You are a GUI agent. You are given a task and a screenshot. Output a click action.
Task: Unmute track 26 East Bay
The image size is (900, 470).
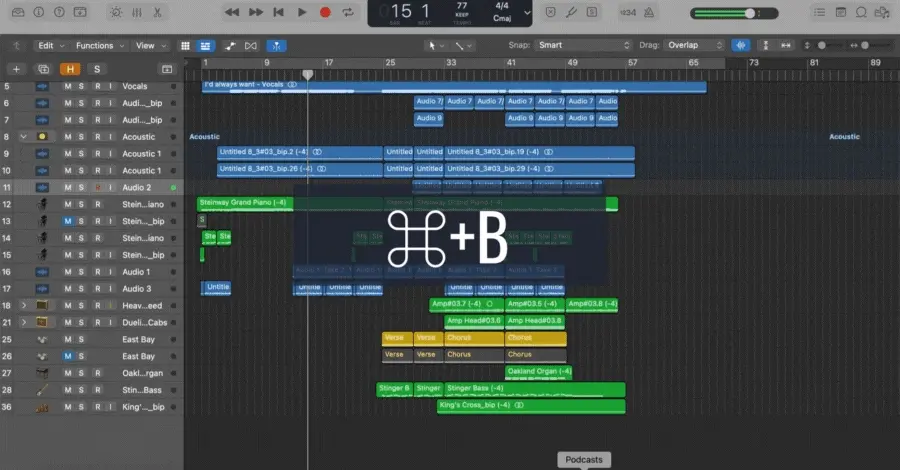click(68, 356)
